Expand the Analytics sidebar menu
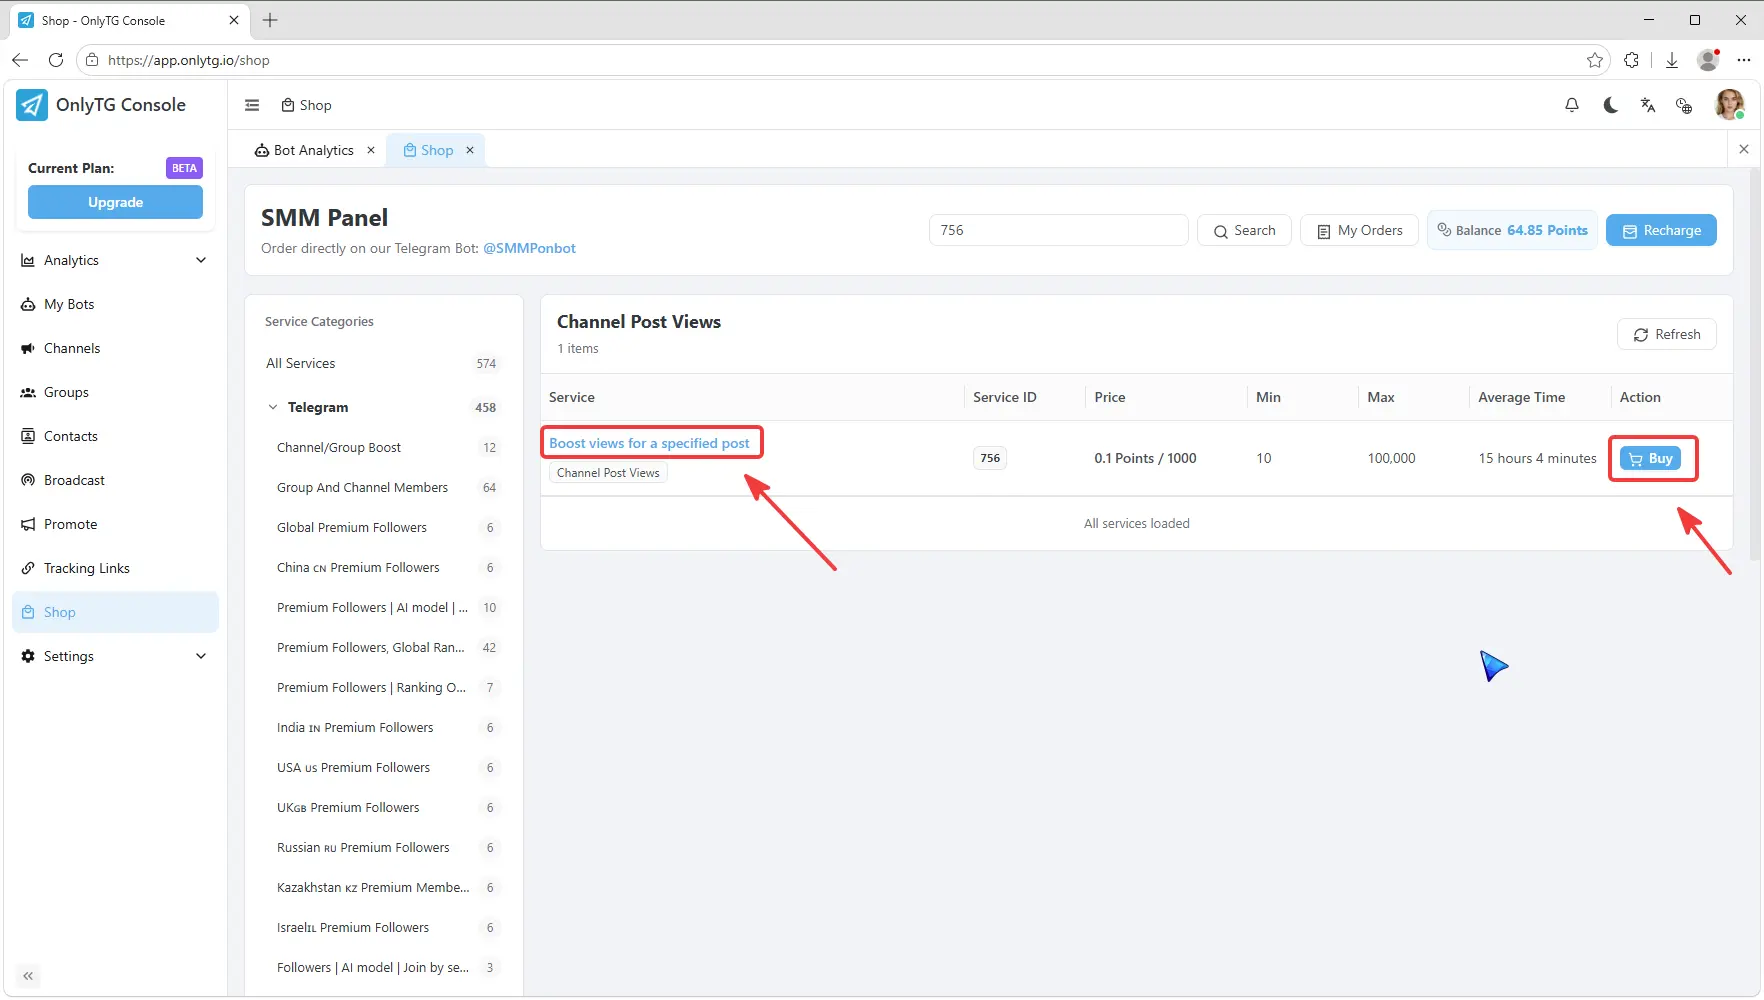This screenshot has height=1000, width=1764. (115, 260)
